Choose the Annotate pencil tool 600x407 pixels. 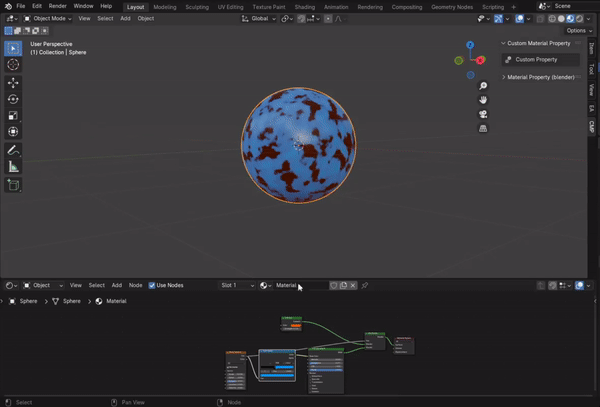pyautogui.click(x=13, y=150)
